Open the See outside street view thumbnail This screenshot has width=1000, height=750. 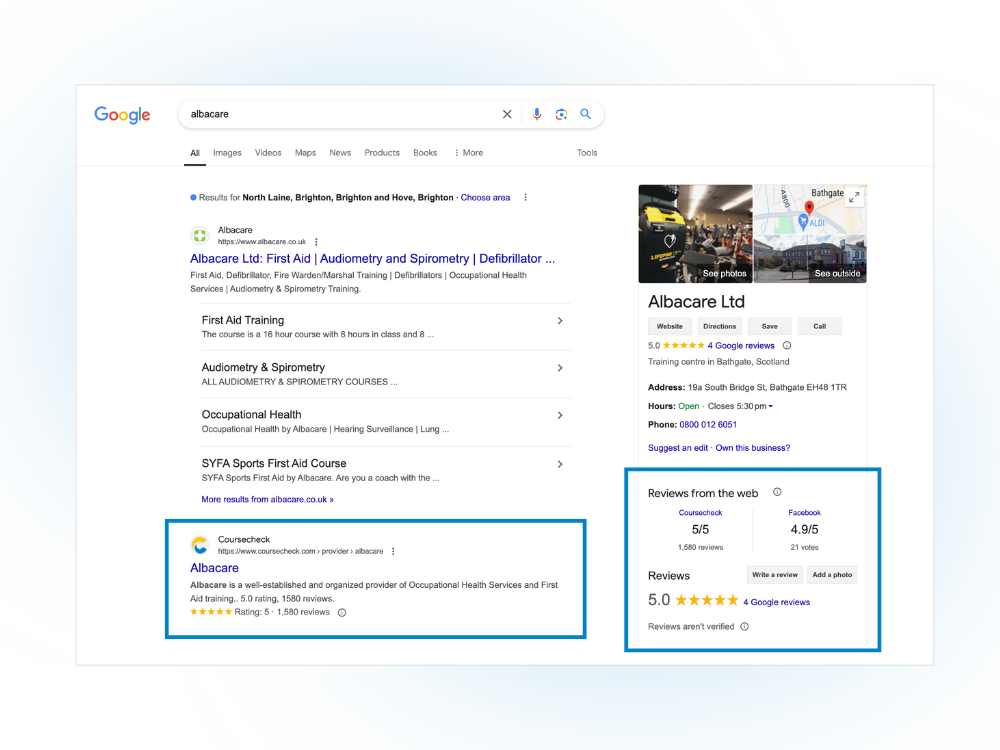(x=810, y=260)
